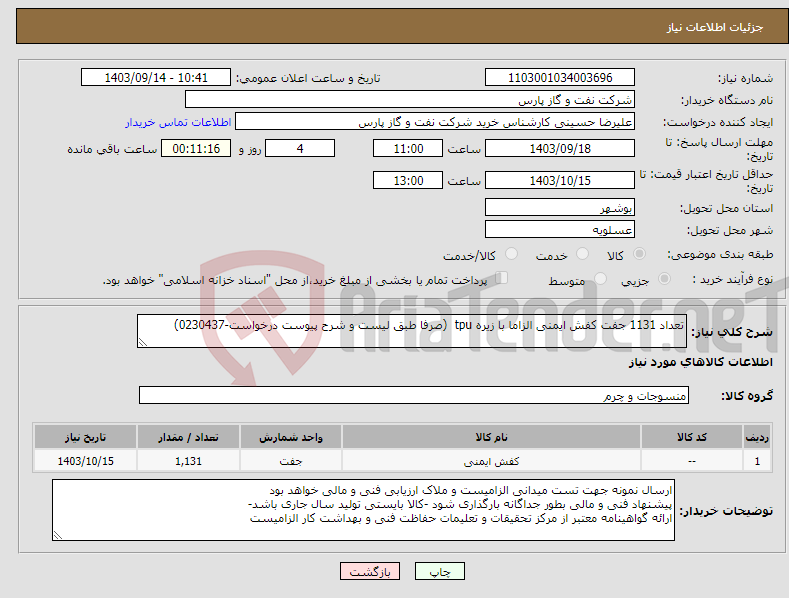Click the شرح کلی نیاز description textarea
Image resolution: width=789 pixels, height=598 pixels.
tap(412, 331)
